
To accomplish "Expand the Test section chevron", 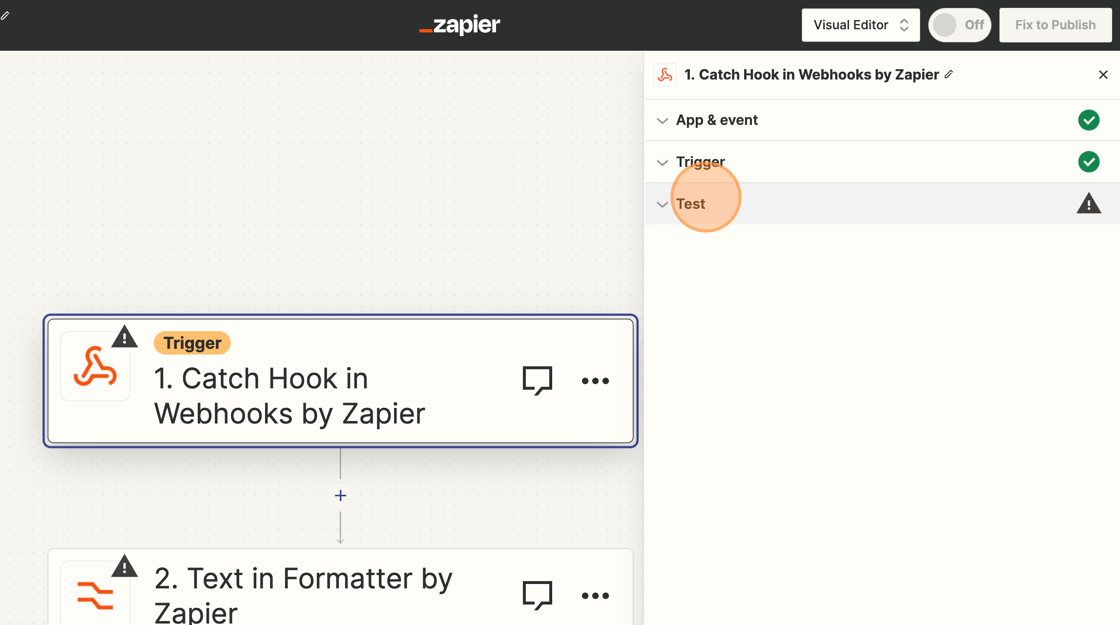I will tap(662, 204).
